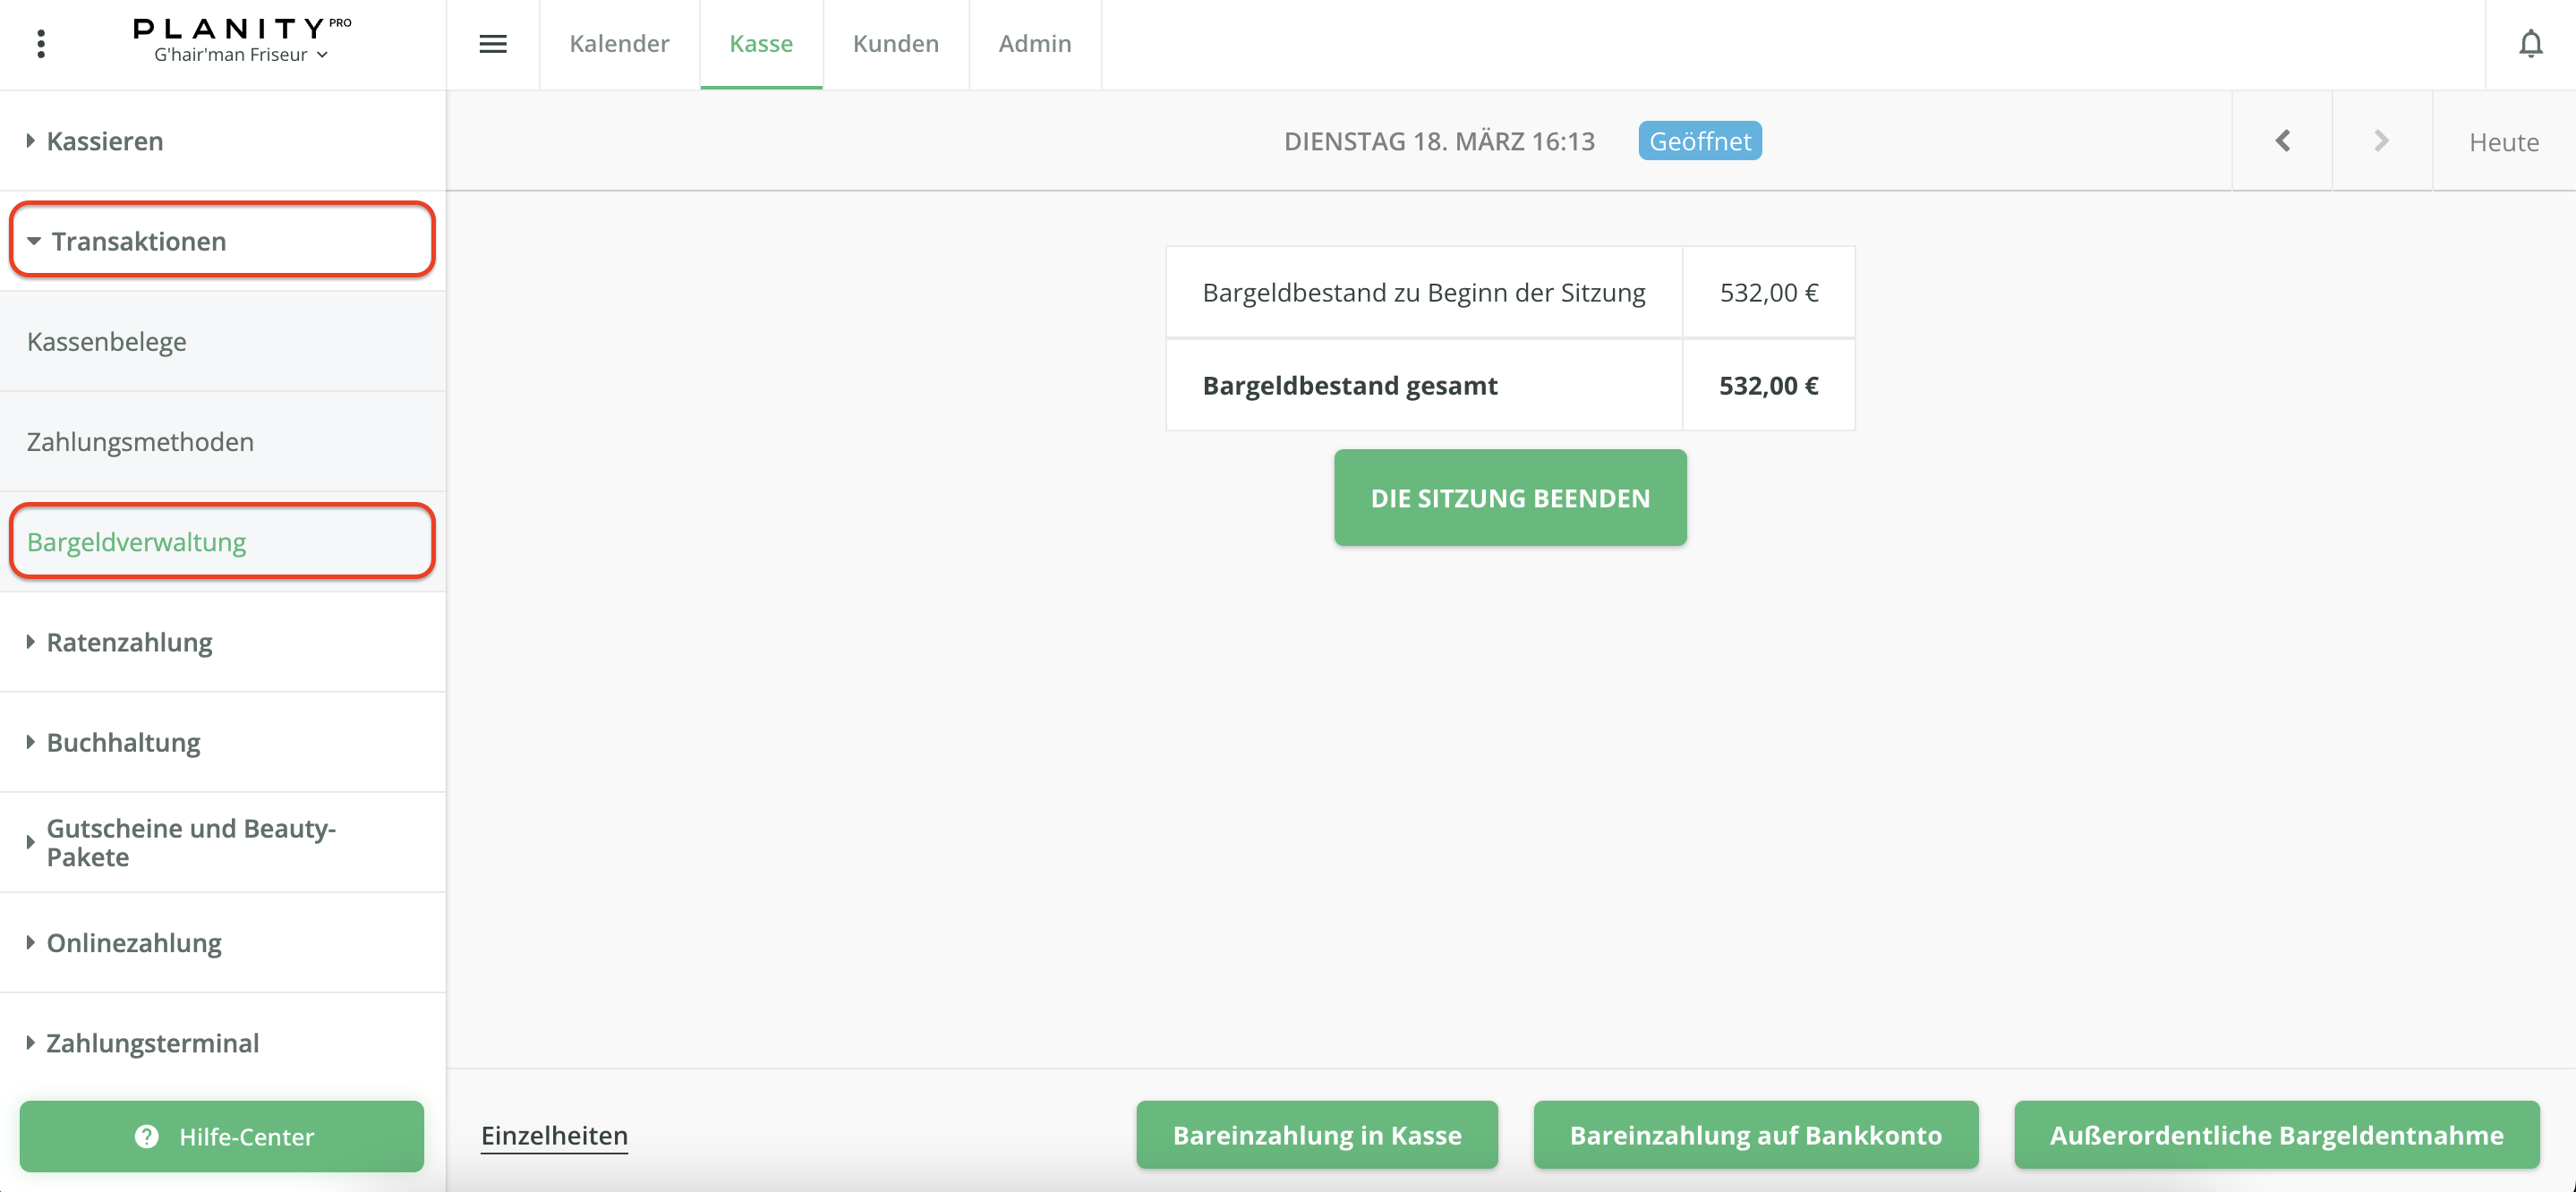Image resolution: width=2576 pixels, height=1192 pixels.
Task: Open the Hilfe-Center help button
Action: pyautogui.click(x=222, y=1136)
